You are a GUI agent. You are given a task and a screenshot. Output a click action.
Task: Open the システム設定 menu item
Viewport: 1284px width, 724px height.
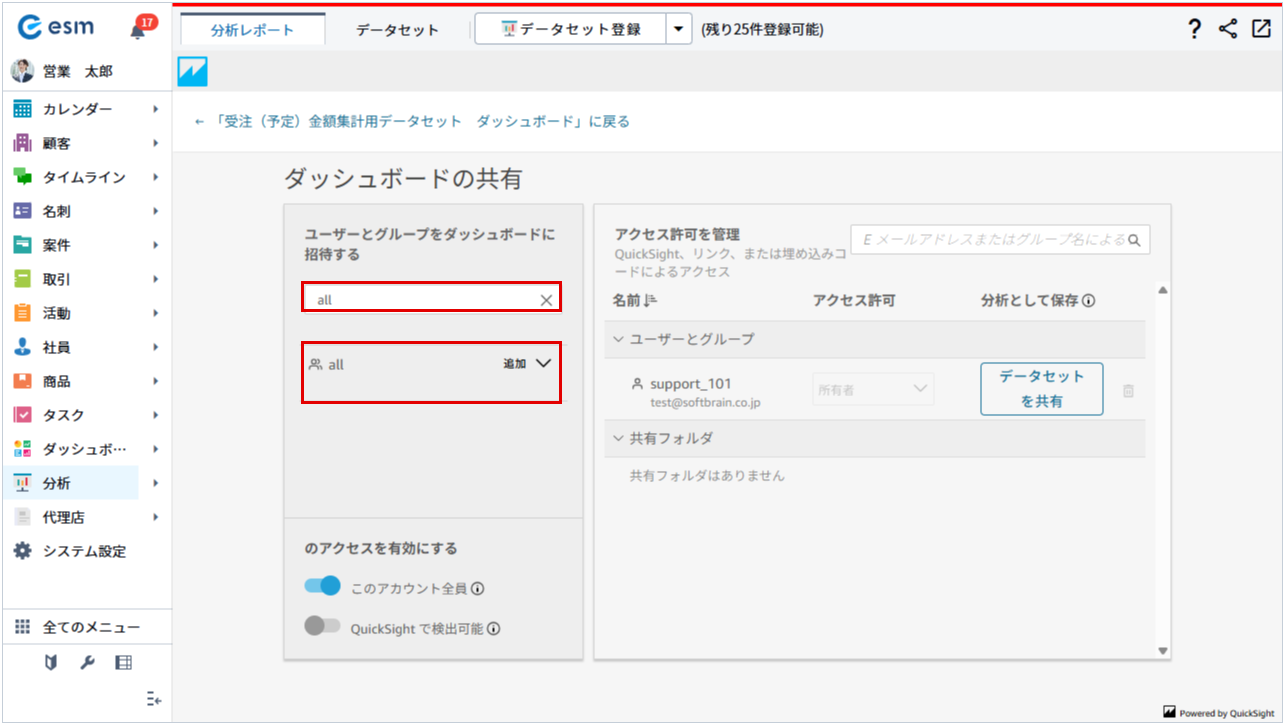tap(84, 551)
